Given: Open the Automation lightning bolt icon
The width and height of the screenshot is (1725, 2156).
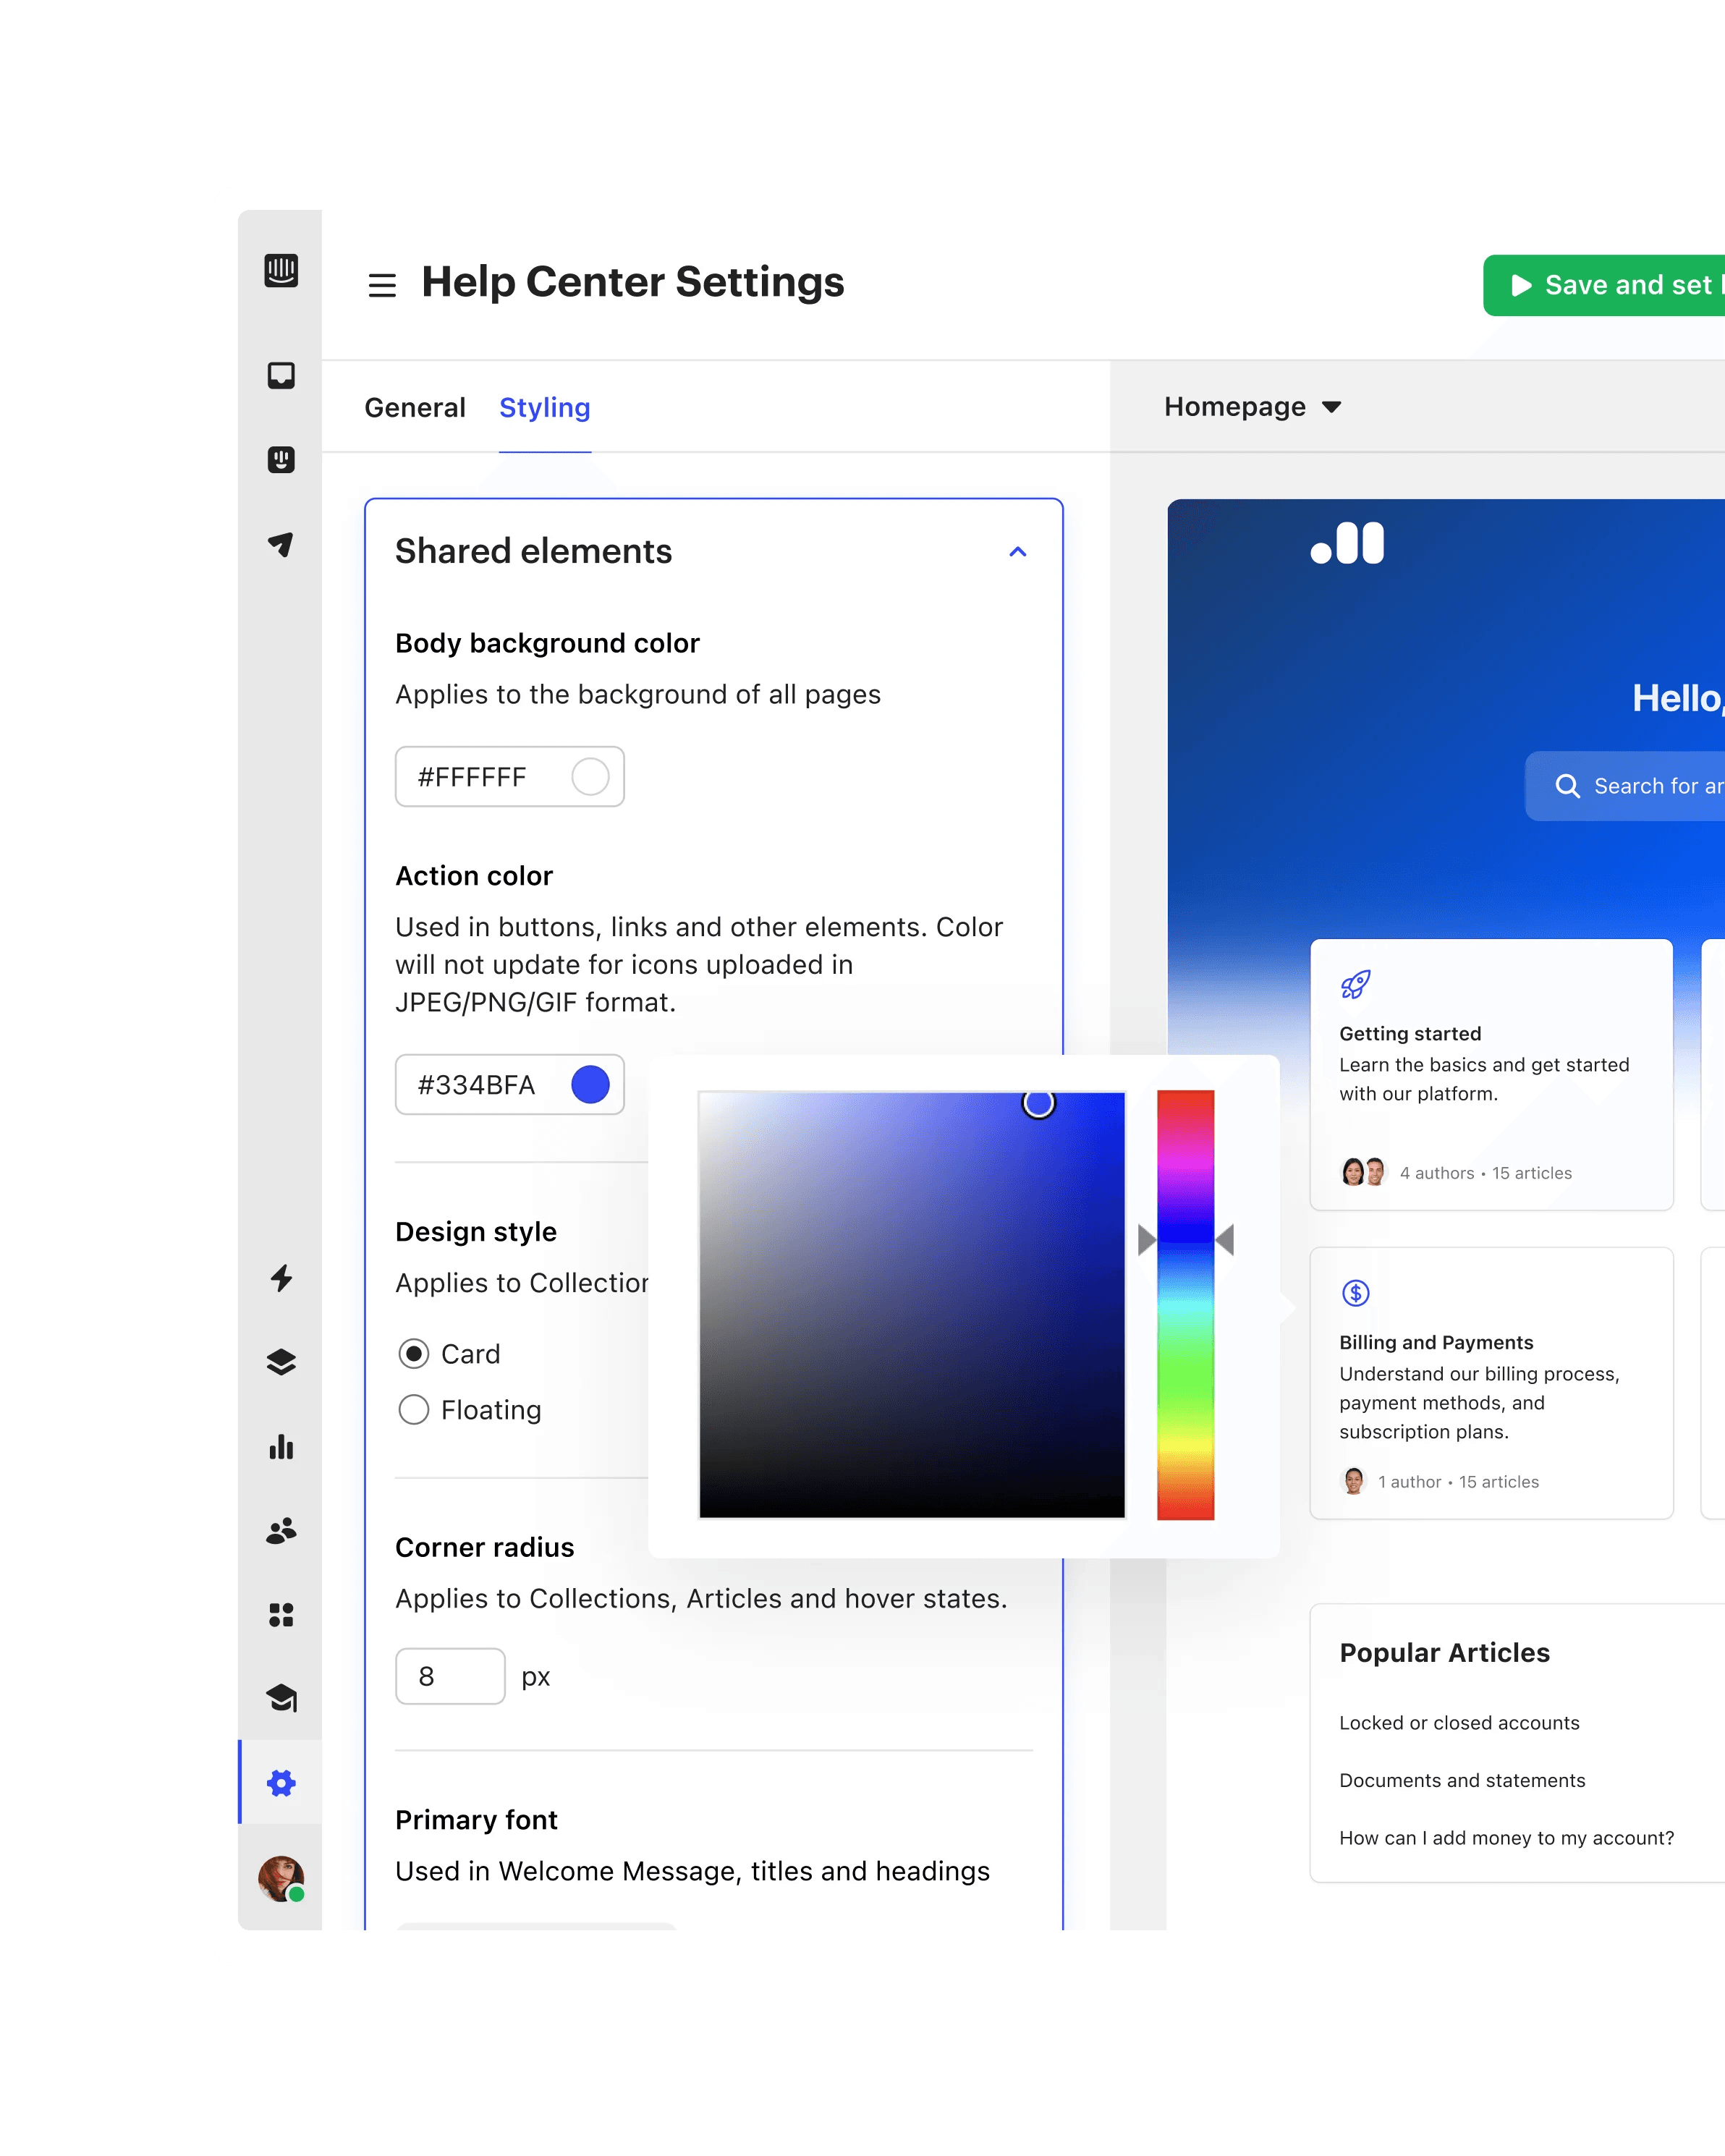Looking at the screenshot, I should tap(281, 1278).
